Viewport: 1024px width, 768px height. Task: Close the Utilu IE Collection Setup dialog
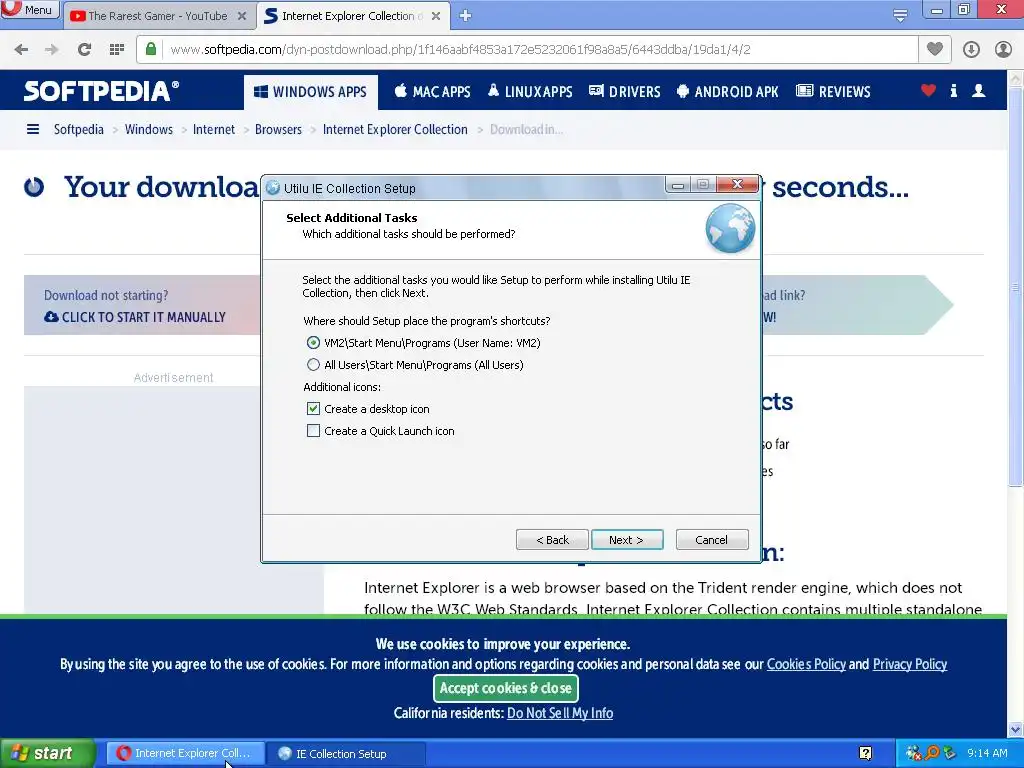point(737,184)
